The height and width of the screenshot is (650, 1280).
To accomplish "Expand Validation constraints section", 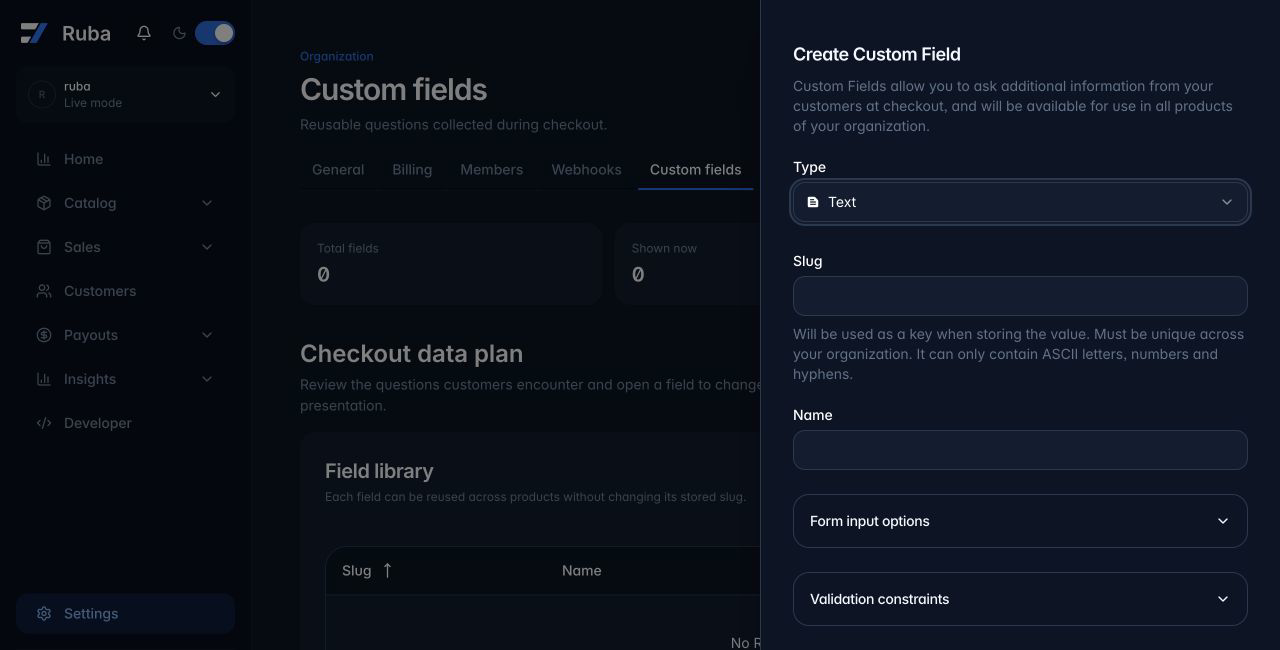I will pyautogui.click(x=1020, y=599).
